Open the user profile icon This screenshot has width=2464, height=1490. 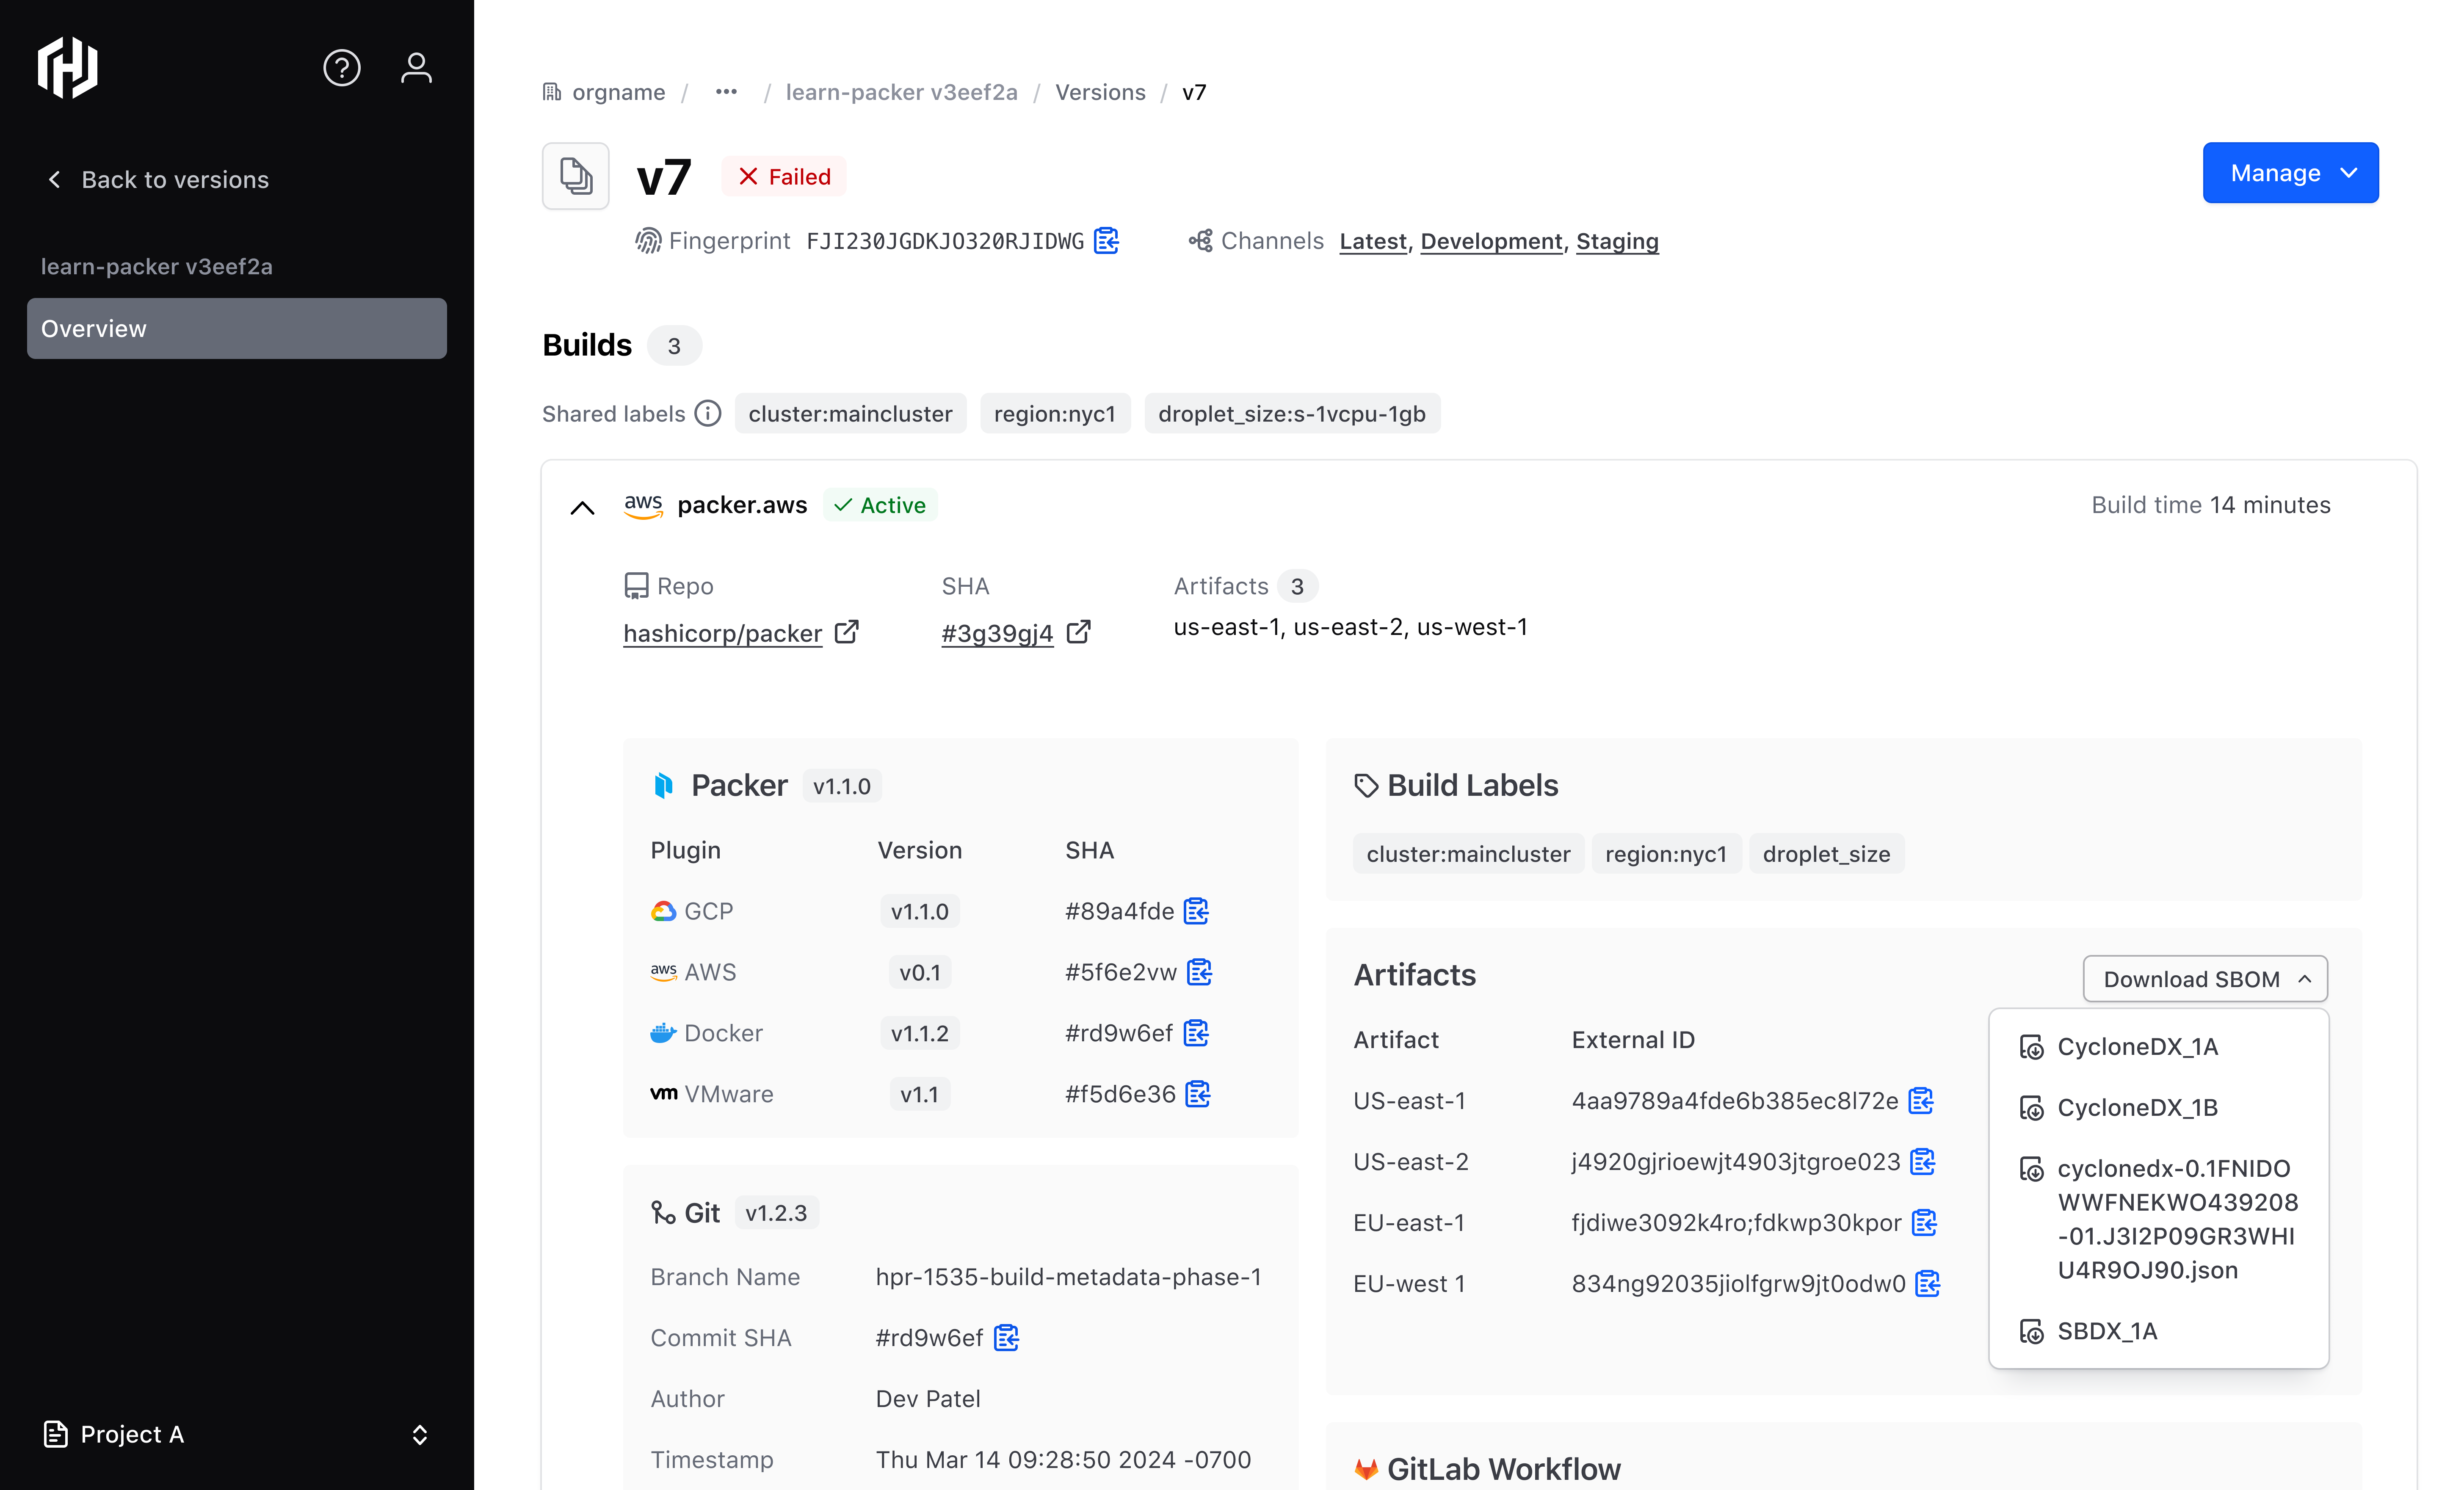416,68
